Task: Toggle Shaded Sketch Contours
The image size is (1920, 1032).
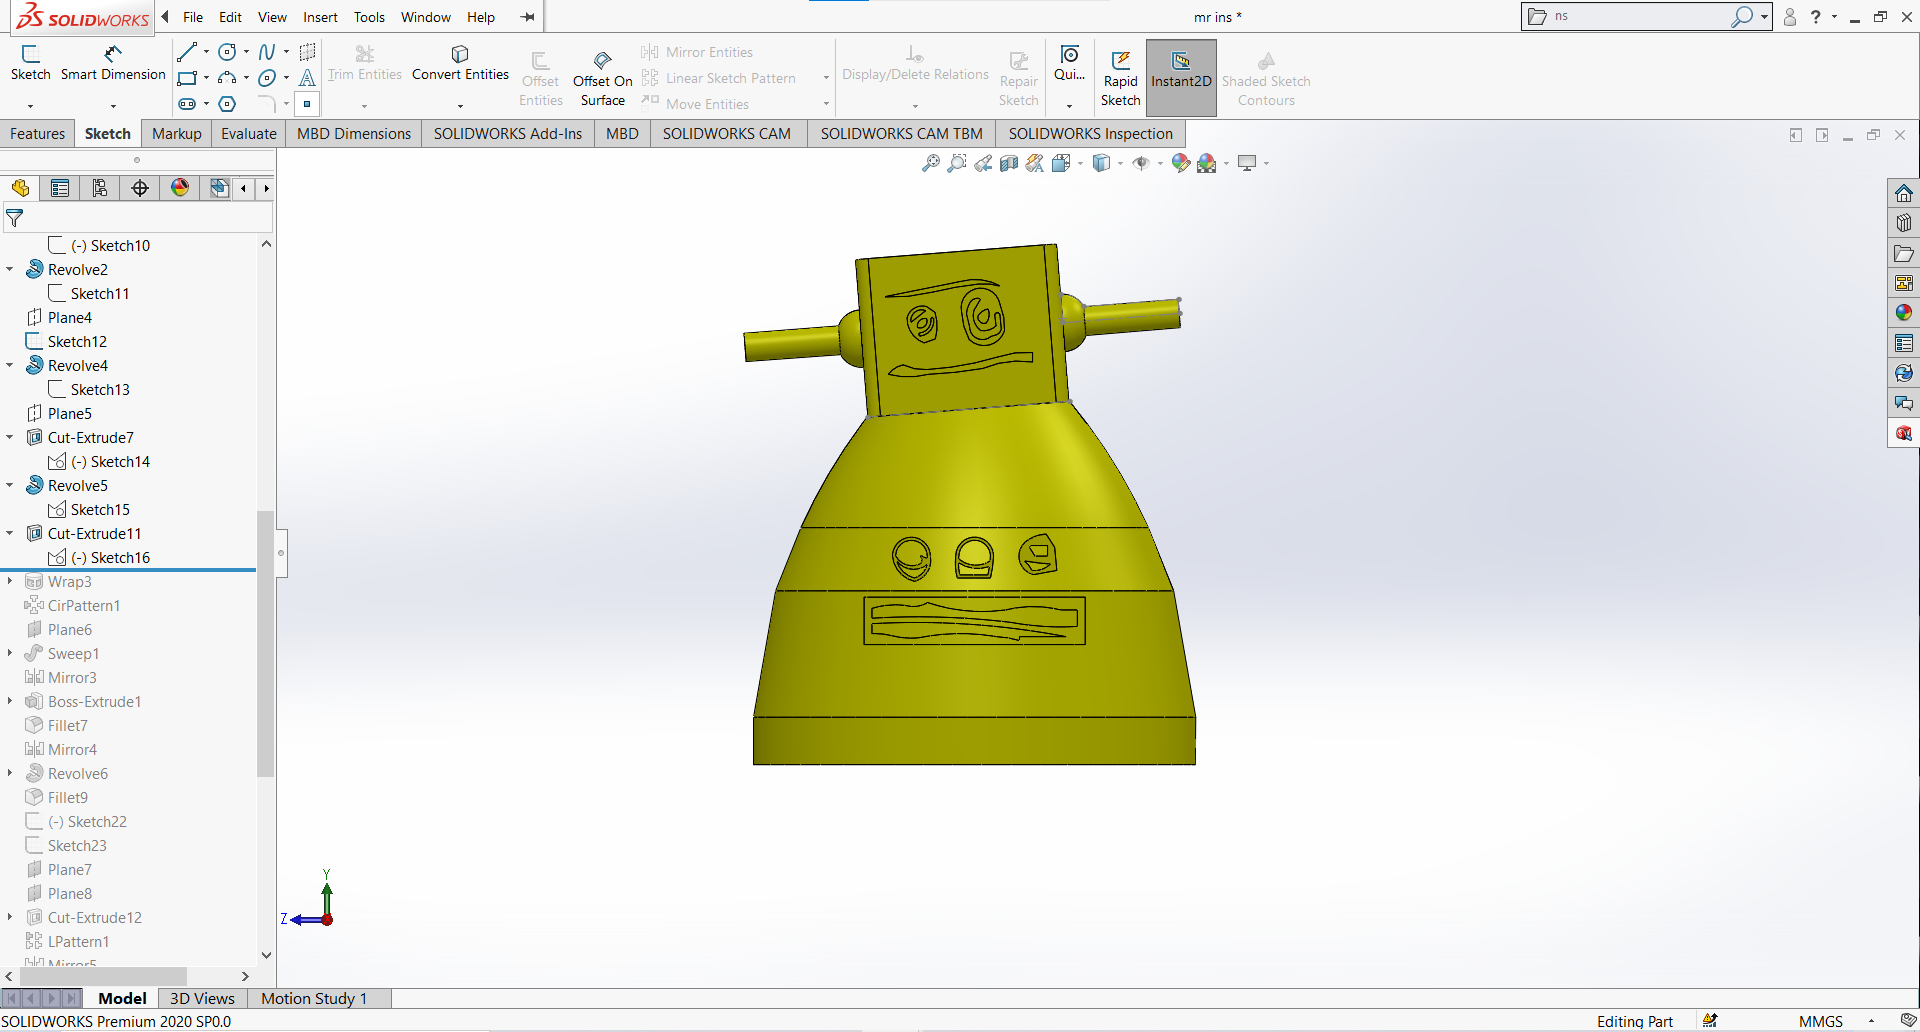Action: [x=1266, y=75]
